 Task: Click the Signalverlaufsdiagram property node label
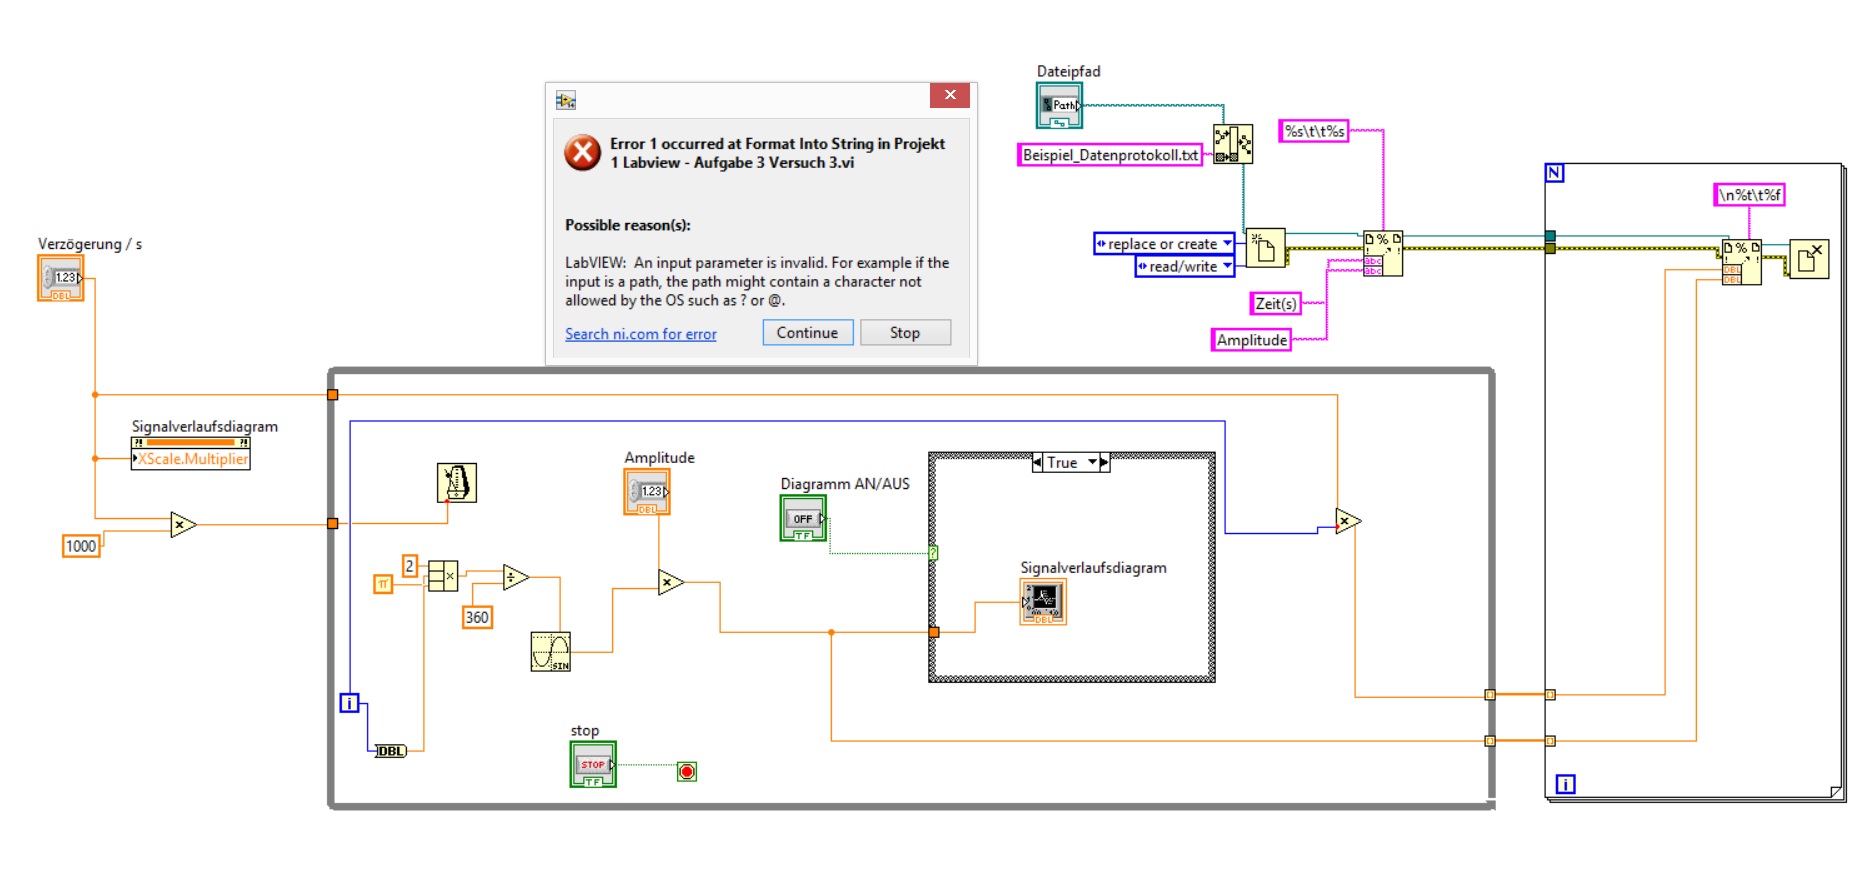[205, 426]
